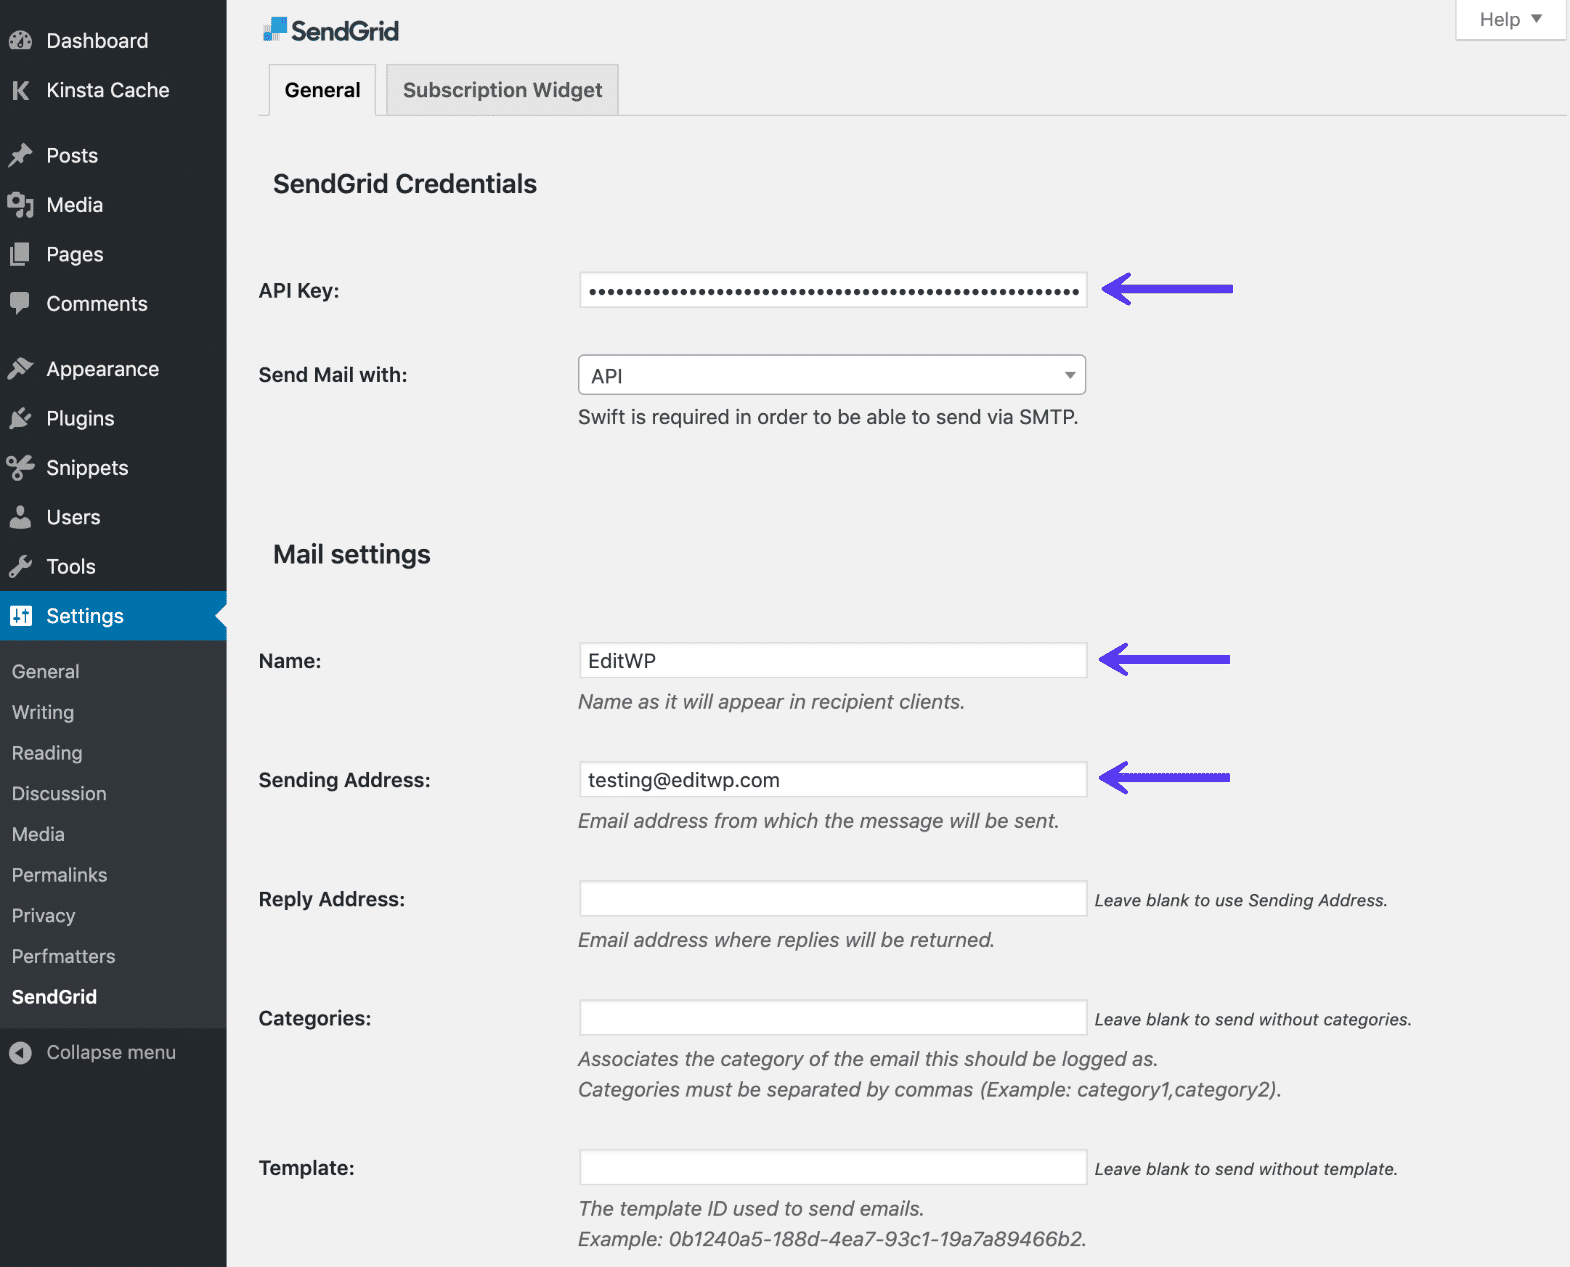Expand the Help dropdown
Image resolution: width=1570 pixels, height=1267 pixels.
point(1510,19)
